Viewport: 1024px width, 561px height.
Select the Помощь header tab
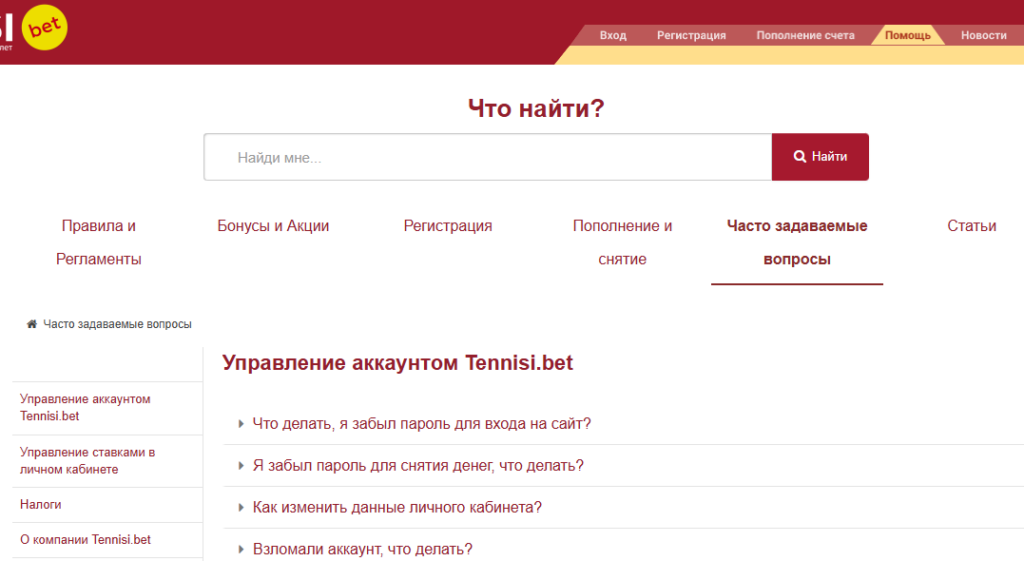pyautogui.click(x=907, y=35)
